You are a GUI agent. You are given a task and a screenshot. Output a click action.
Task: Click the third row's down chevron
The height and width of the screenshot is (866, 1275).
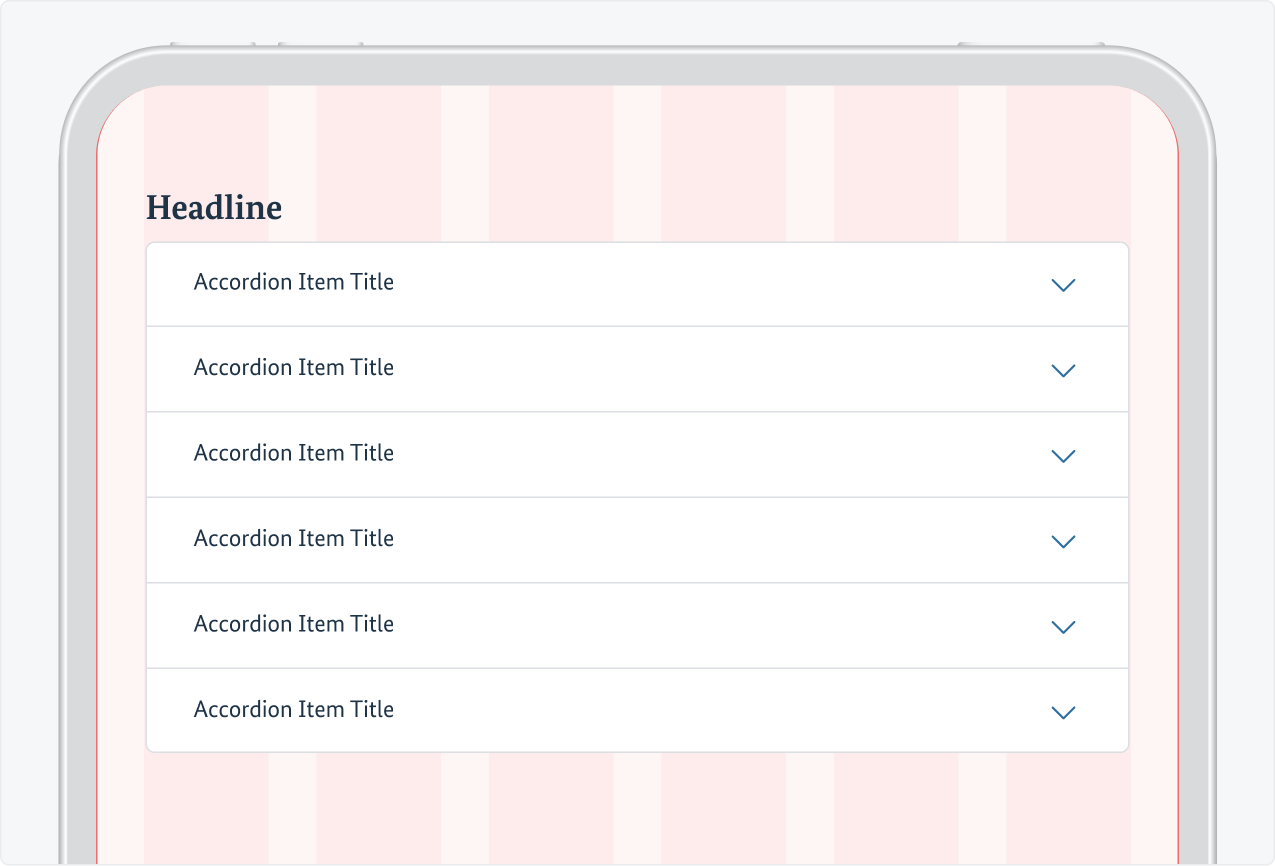coord(1063,456)
